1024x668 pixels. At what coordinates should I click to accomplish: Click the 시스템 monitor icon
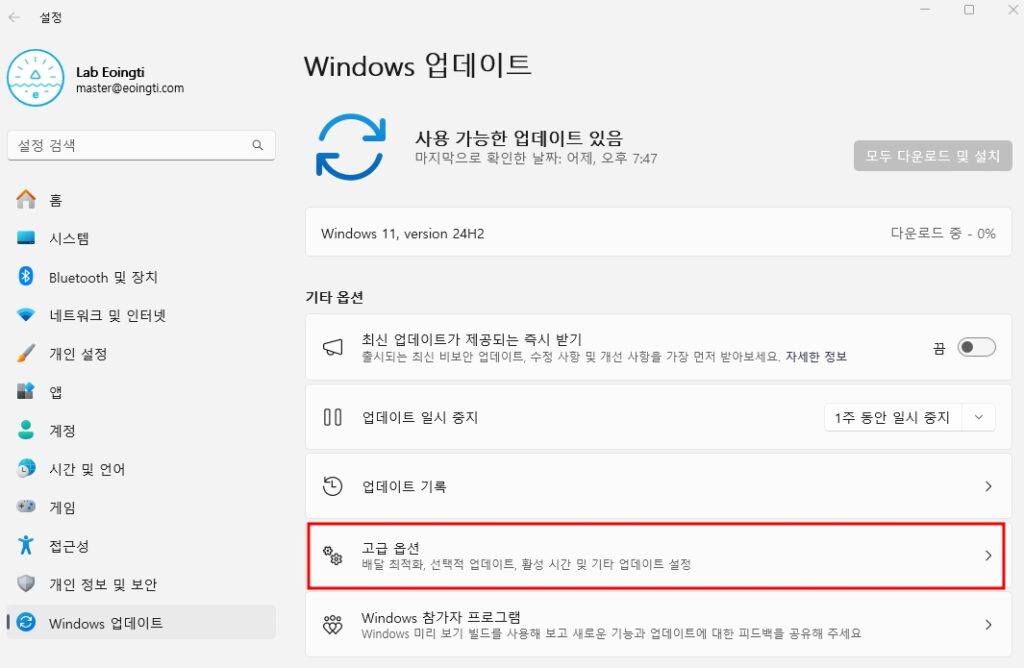pos(25,238)
